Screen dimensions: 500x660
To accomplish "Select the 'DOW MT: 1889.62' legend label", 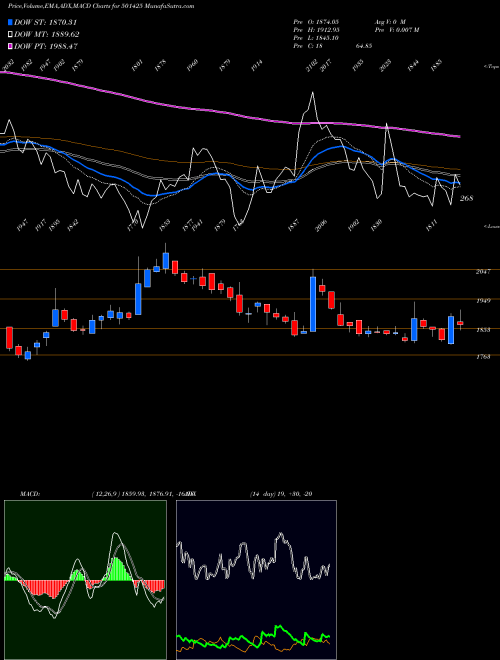I will pyautogui.click(x=47, y=35).
